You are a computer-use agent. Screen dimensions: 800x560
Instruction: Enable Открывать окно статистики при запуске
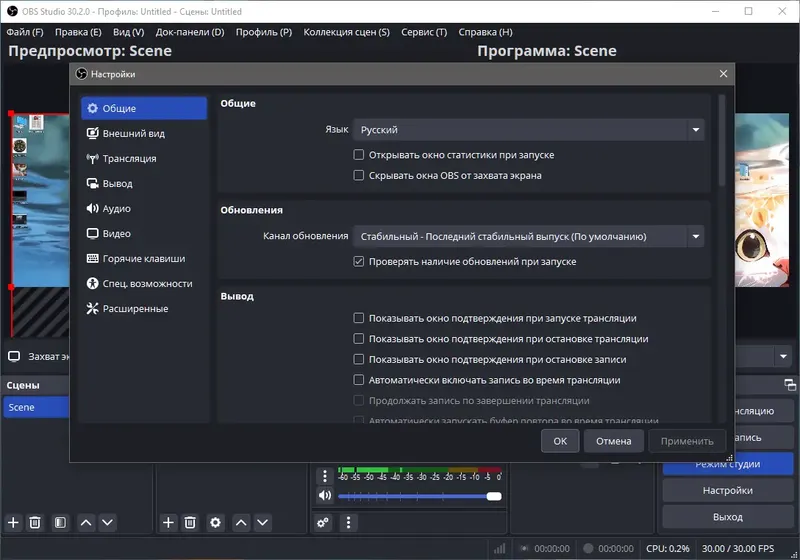pos(359,155)
